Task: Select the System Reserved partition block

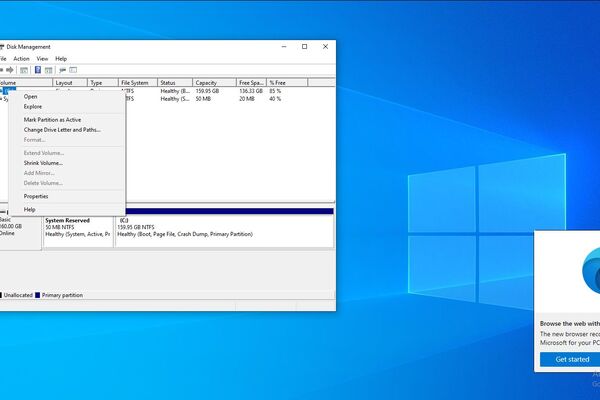Action: coord(78,230)
